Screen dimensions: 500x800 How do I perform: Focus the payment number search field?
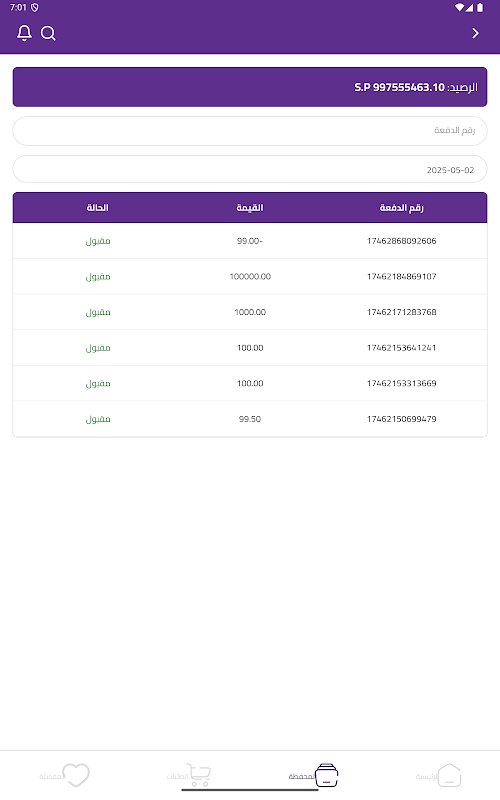250,131
